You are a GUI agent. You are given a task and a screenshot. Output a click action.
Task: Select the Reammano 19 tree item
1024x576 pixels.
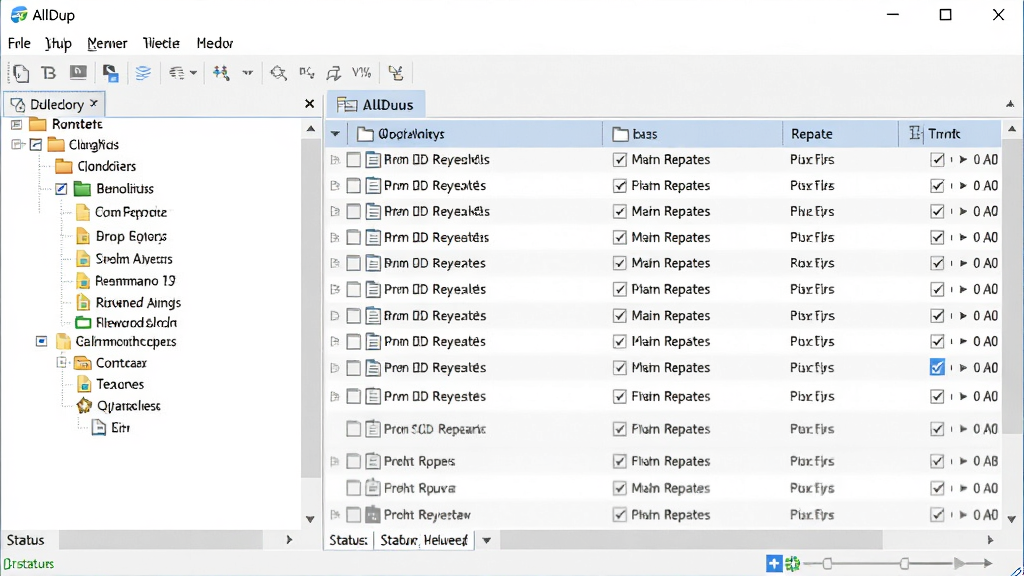[x=135, y=281]
